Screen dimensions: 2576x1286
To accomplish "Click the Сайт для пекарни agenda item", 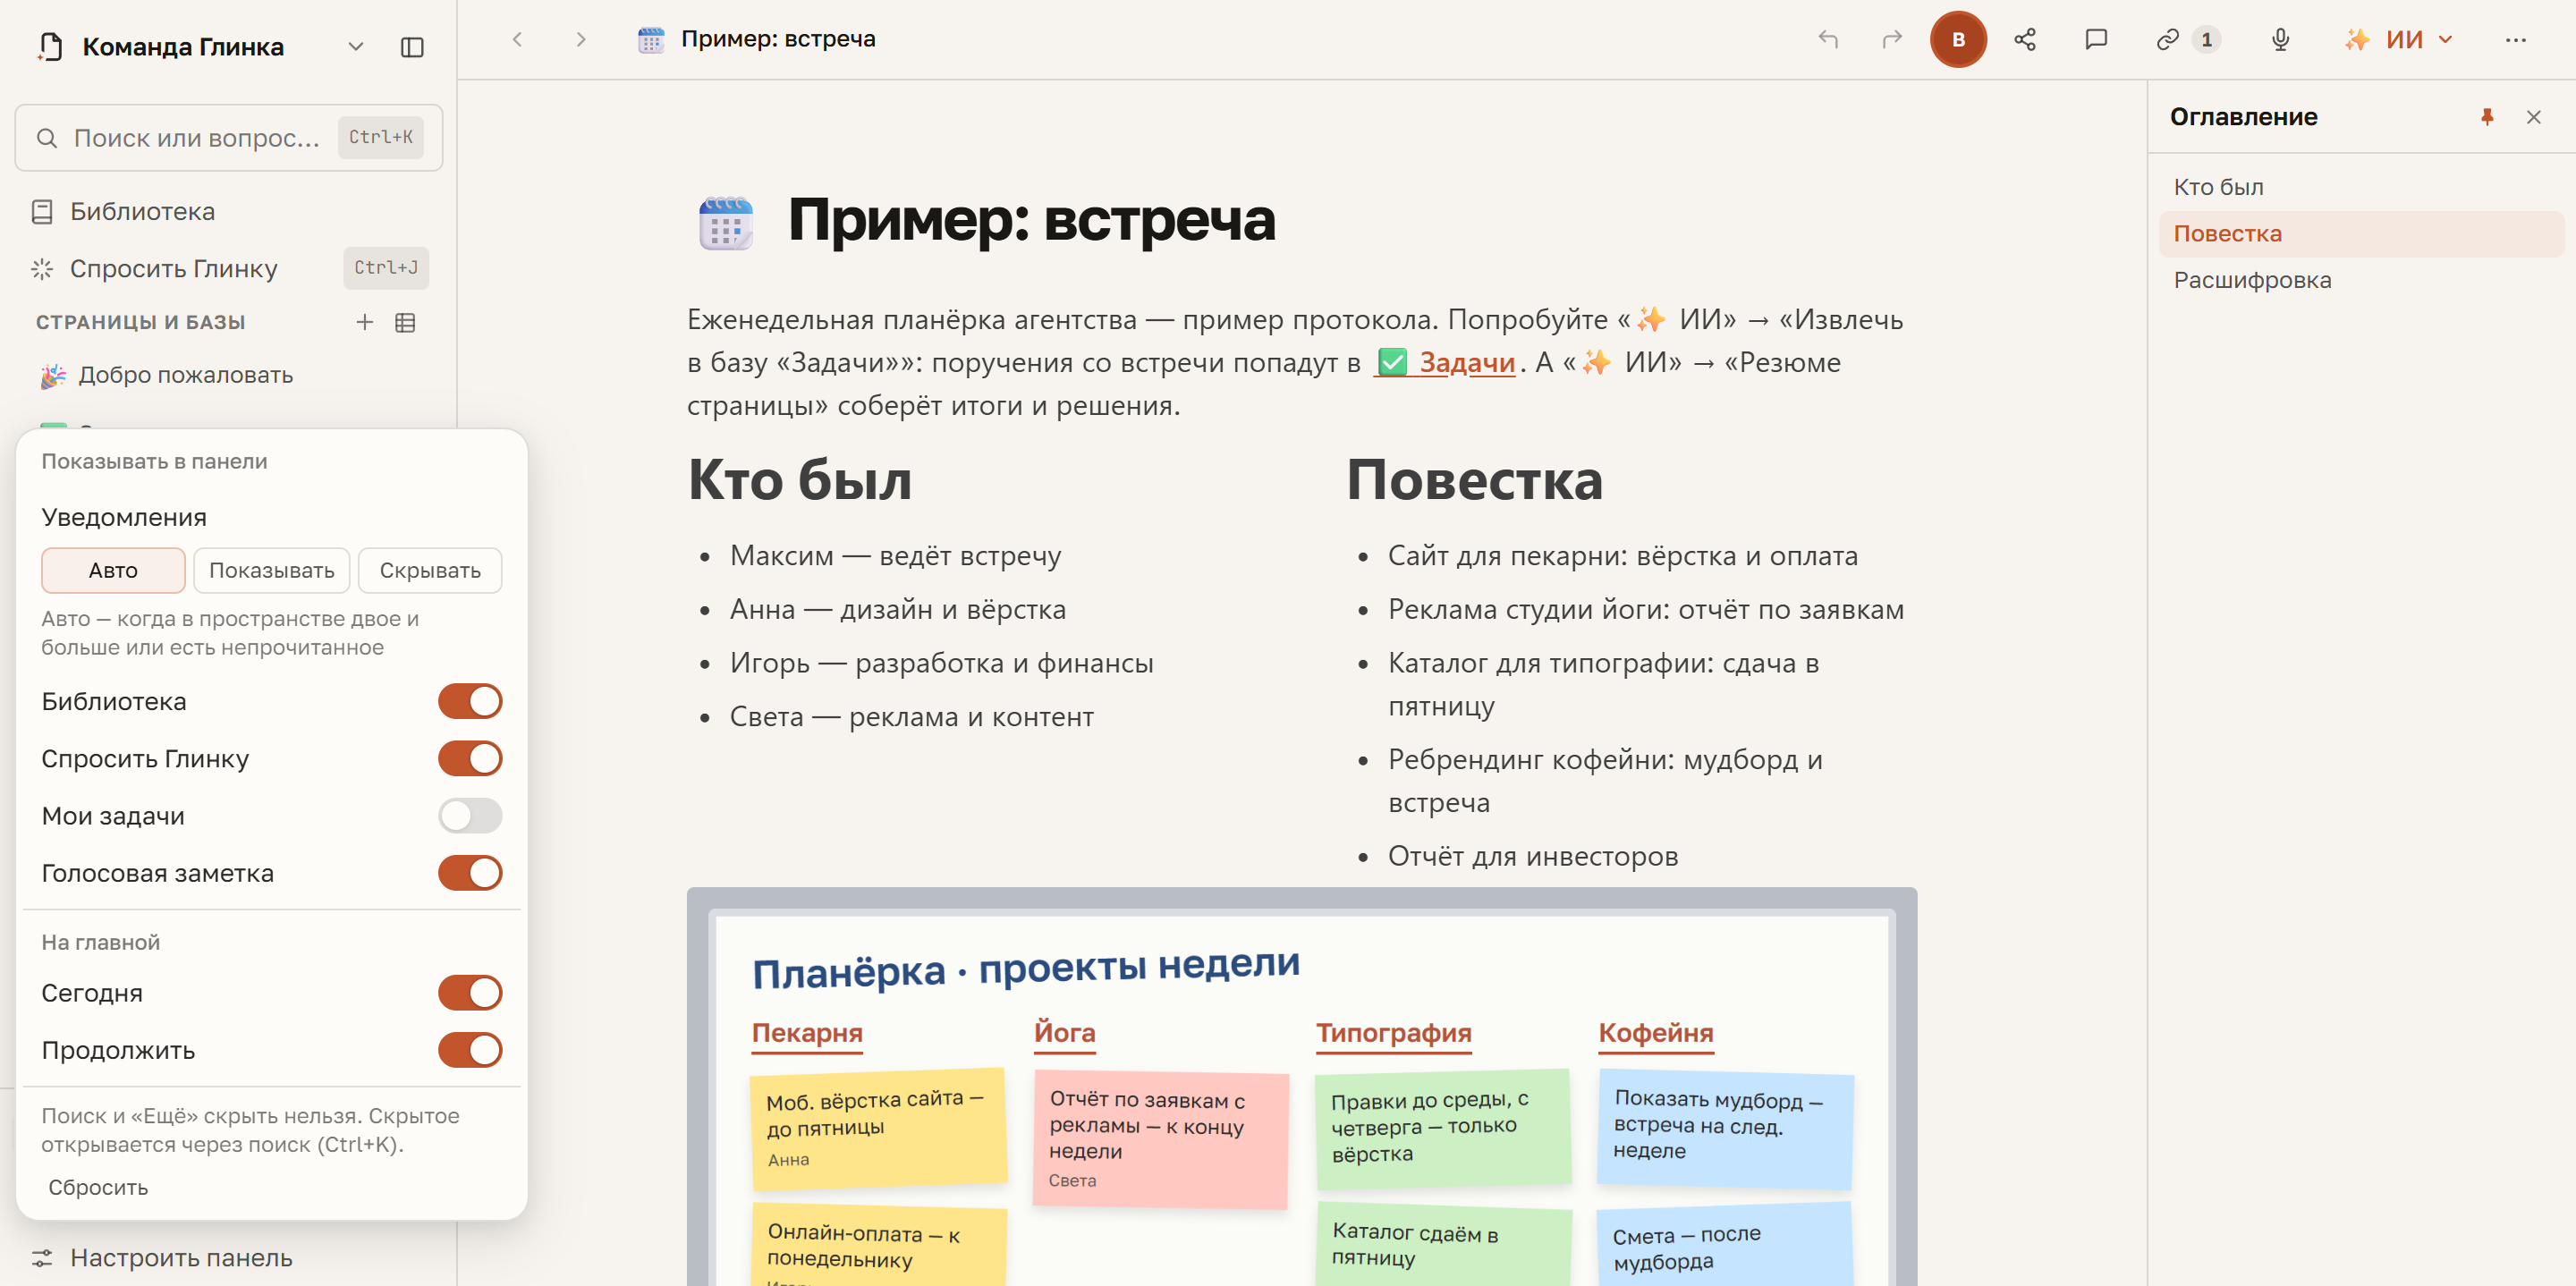I will (1622, 556).
